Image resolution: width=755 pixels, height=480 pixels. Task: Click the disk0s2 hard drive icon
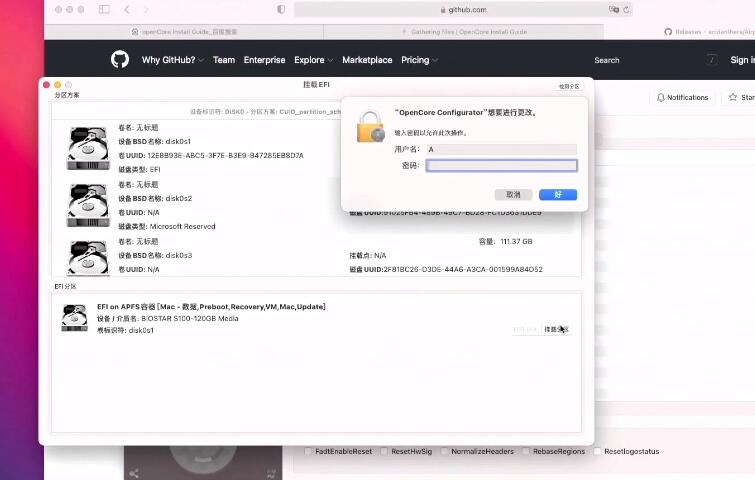(x=88, y=205)
